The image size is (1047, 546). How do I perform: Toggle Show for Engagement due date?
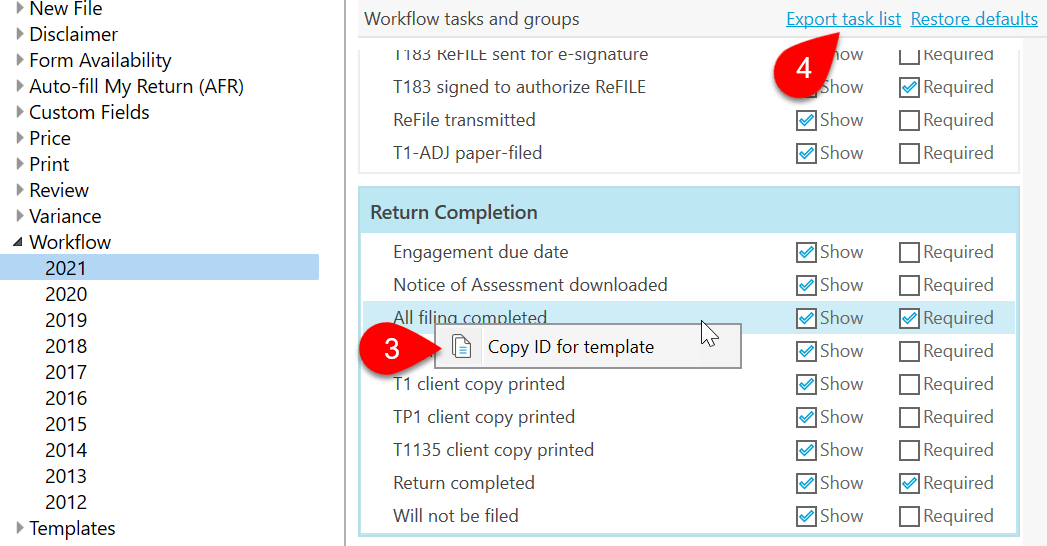click(806, 252)
